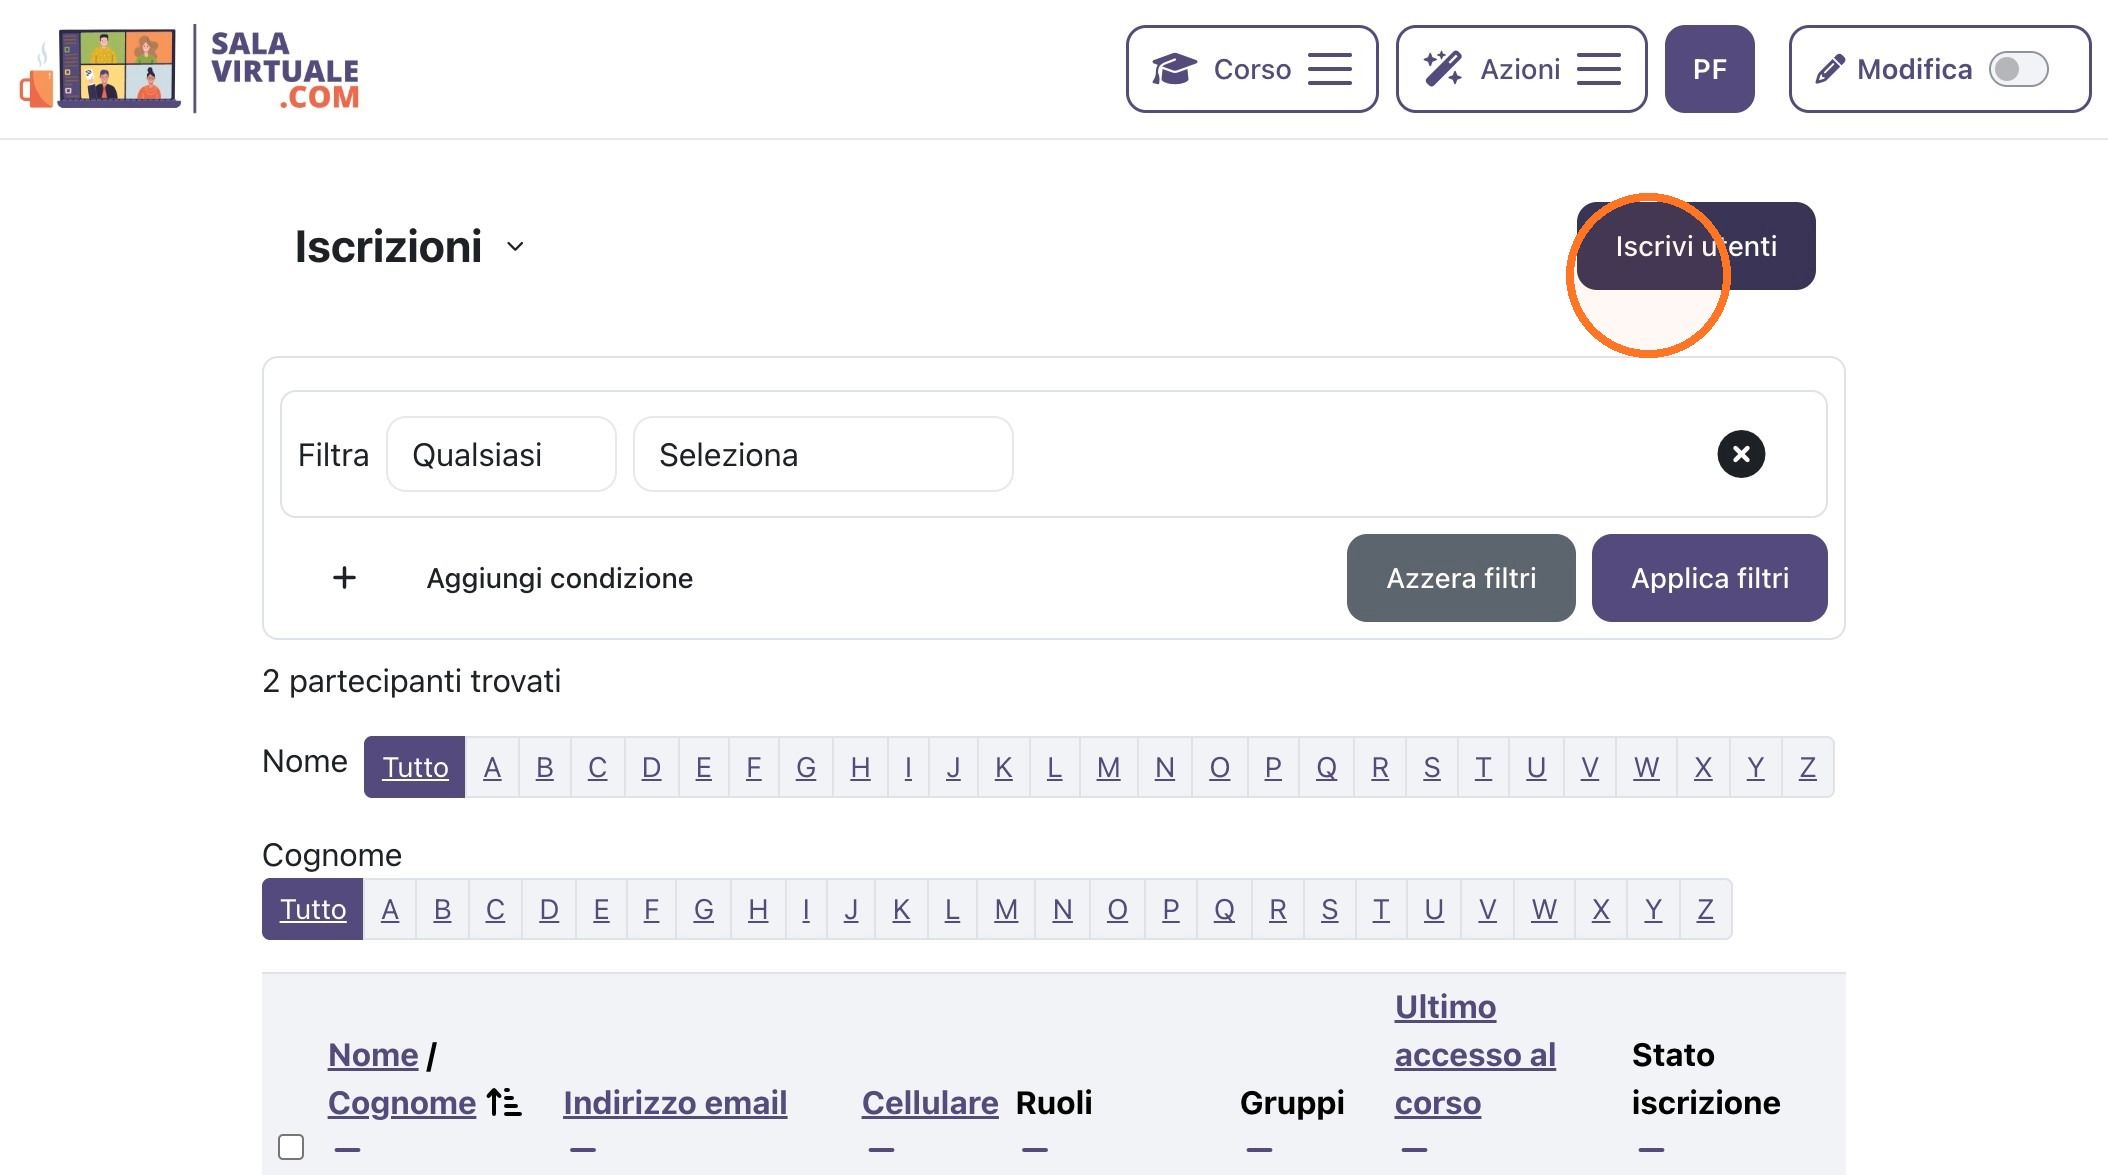The width and height of the screenshot is (2108, 1175).
Task: Click the plus icon beside Aggiungi condizione
Action: [x=344, y=578]
